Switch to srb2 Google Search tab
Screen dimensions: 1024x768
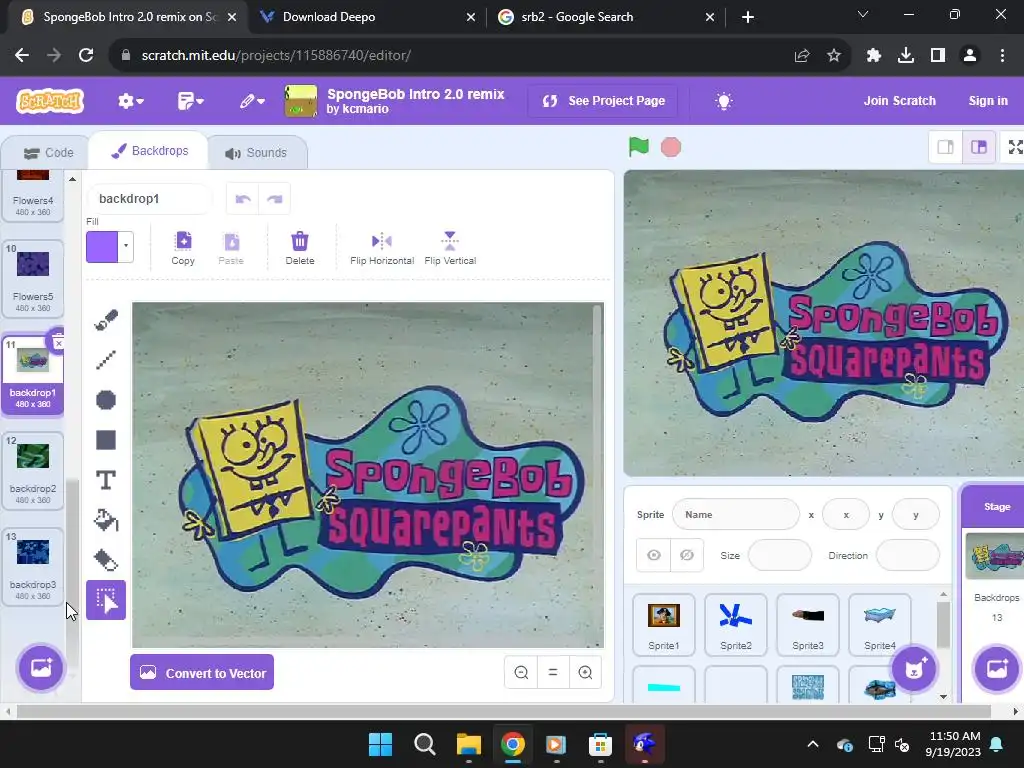(x=606, y=17)
